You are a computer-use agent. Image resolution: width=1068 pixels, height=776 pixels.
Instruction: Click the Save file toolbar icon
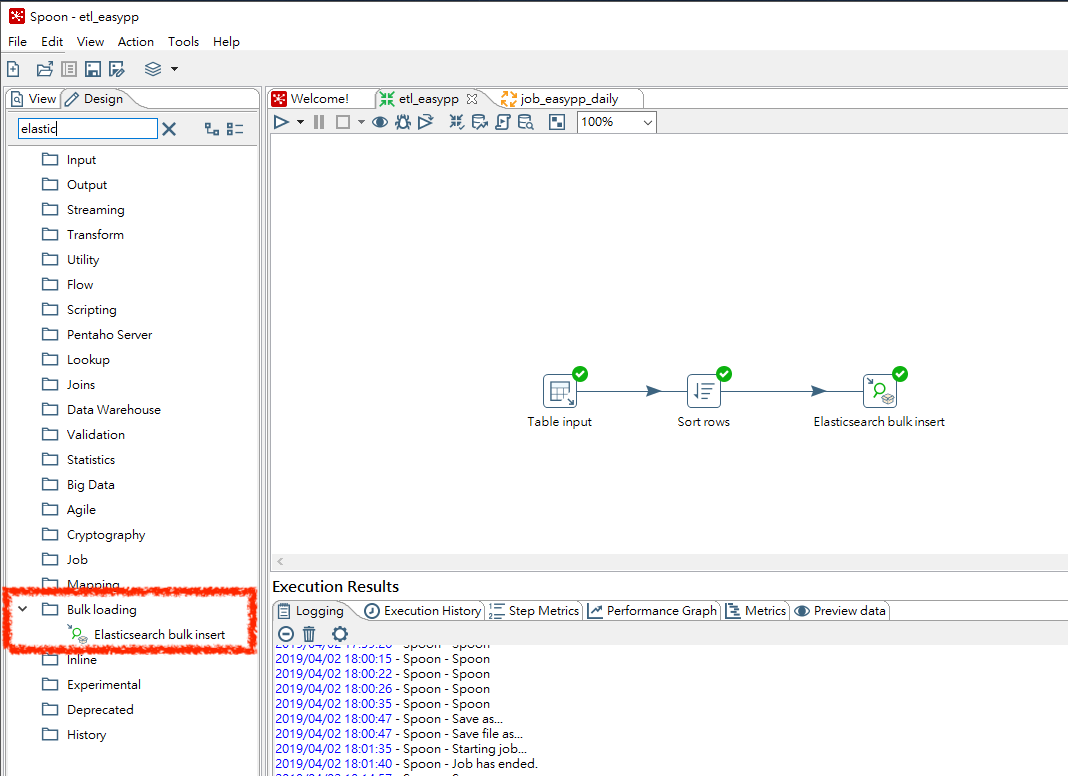coord(93,69)
